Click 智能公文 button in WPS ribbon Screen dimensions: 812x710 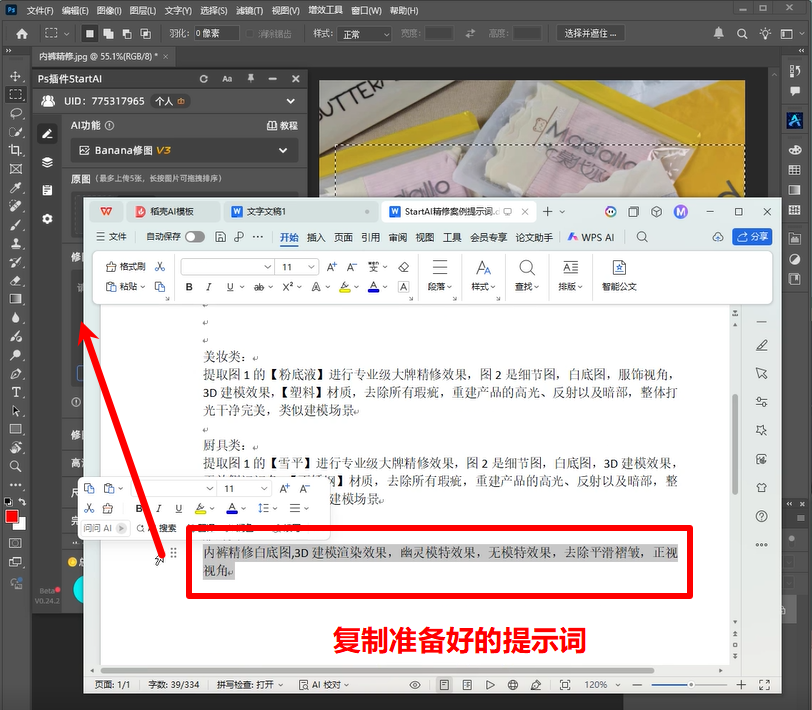[x=619, y=276]
